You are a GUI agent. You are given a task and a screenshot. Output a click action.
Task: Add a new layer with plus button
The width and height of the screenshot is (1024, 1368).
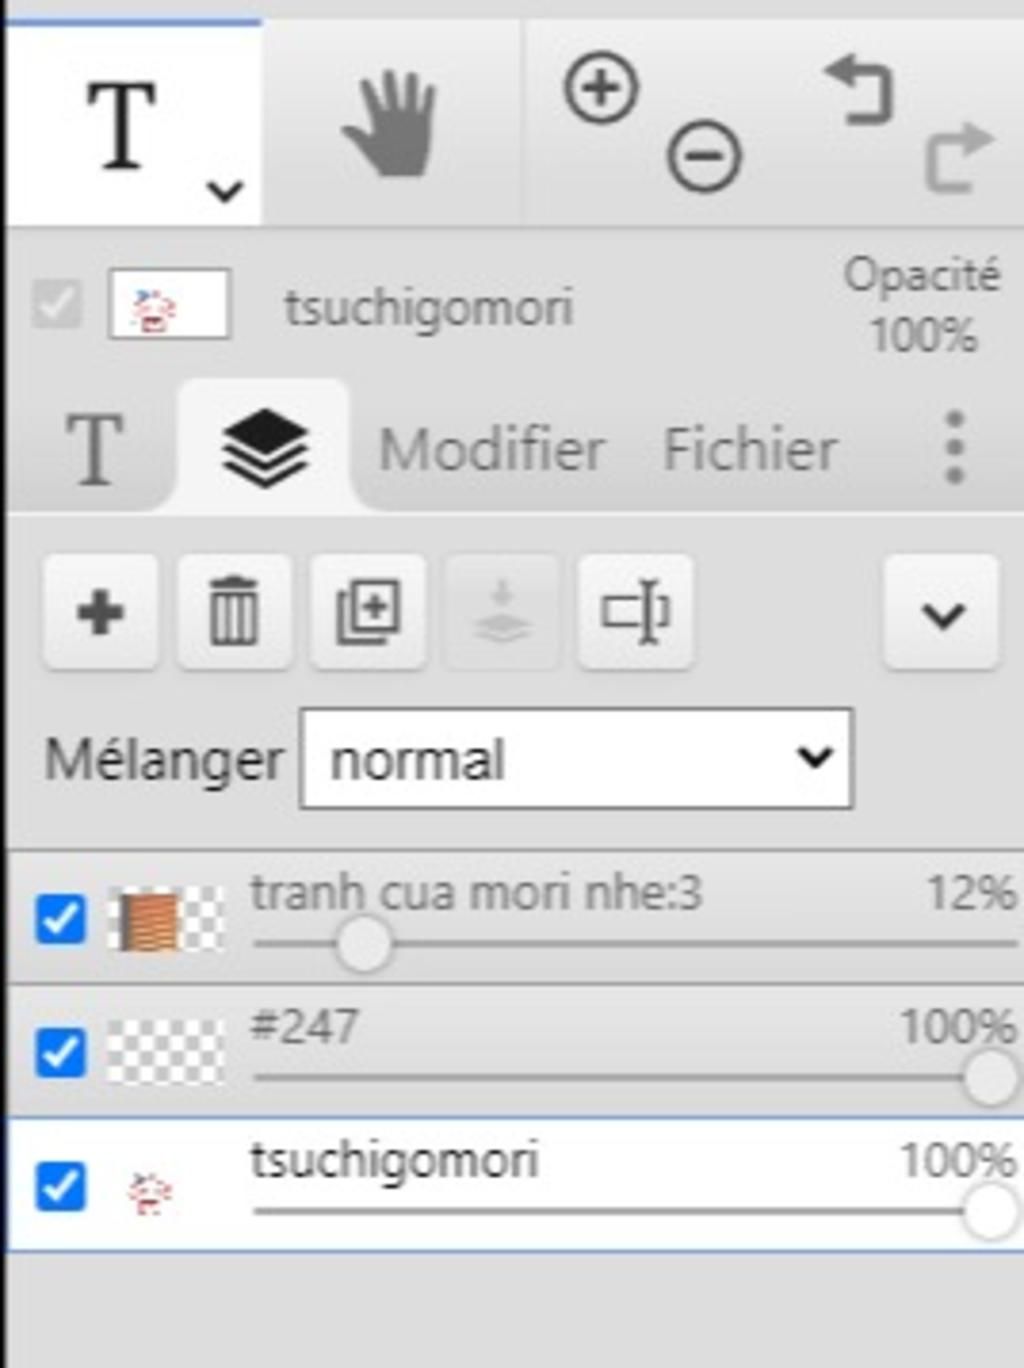100,612
